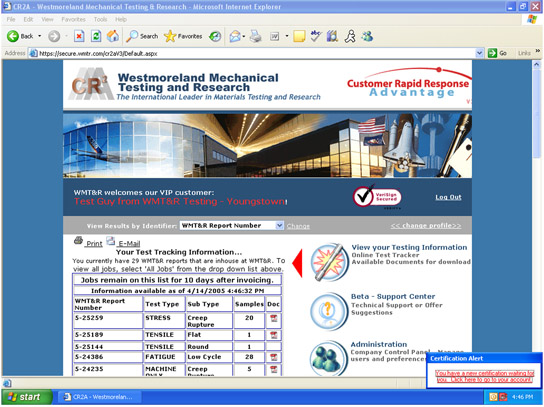
Task: Open the PDF doc icon for S-24386
Action: click(273, 357)
